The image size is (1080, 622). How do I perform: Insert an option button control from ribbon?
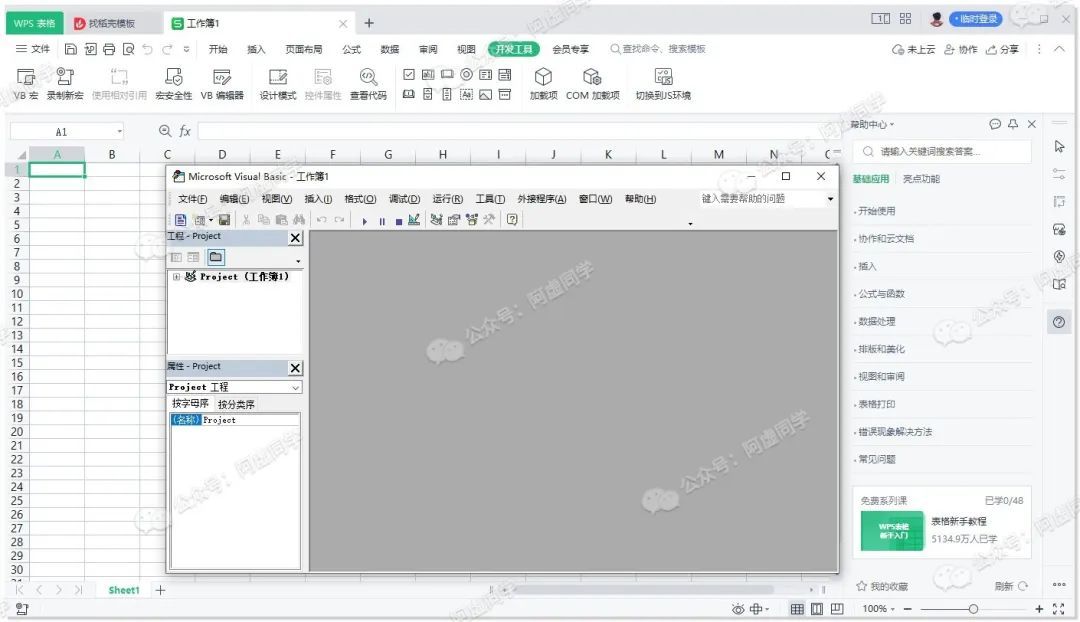pyautogui.click(x=466, y=74)
